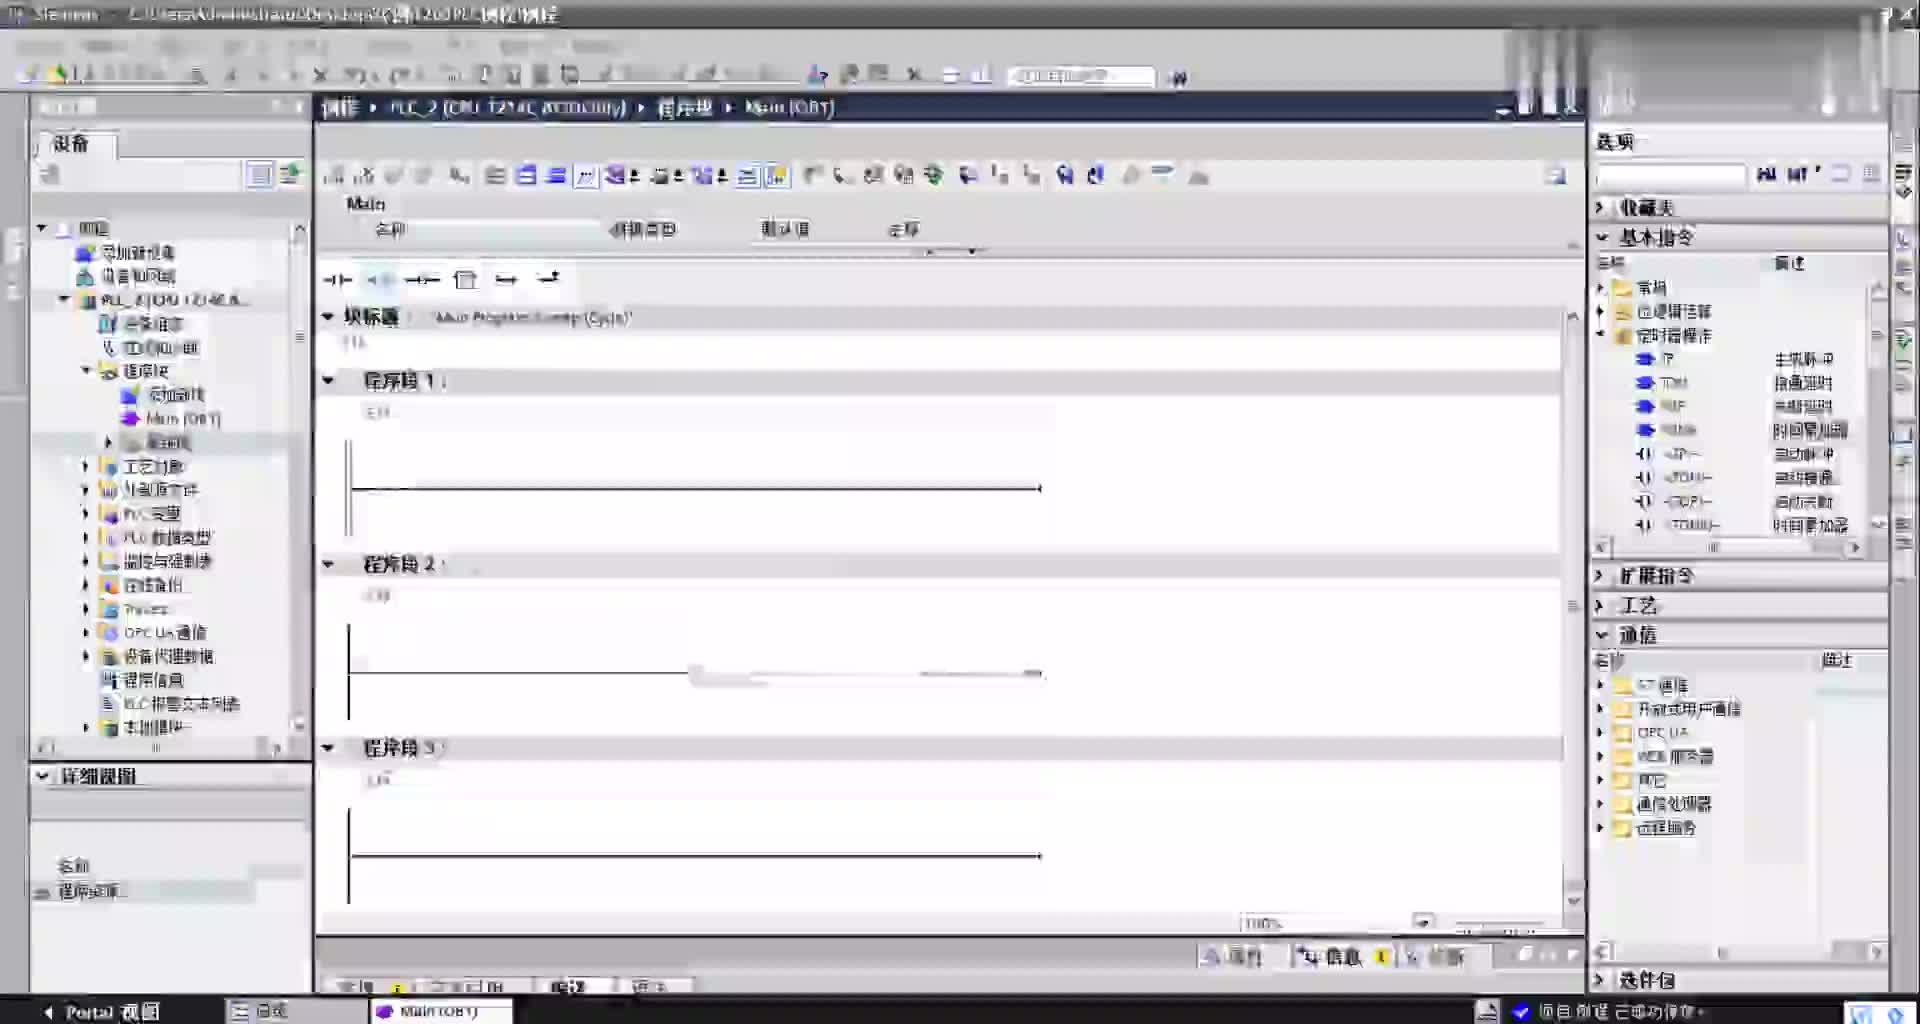This screenshot has width=1920, height=1024.
Task: Click the close all networks icon
Action: tap(556, 176)
